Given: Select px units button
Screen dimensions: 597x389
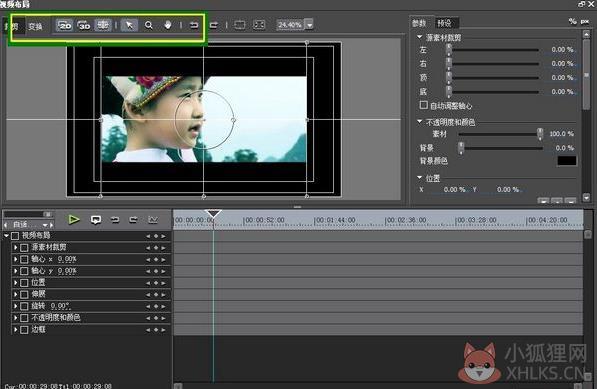Looking at the screenshot, I should [x=585, y=22].
